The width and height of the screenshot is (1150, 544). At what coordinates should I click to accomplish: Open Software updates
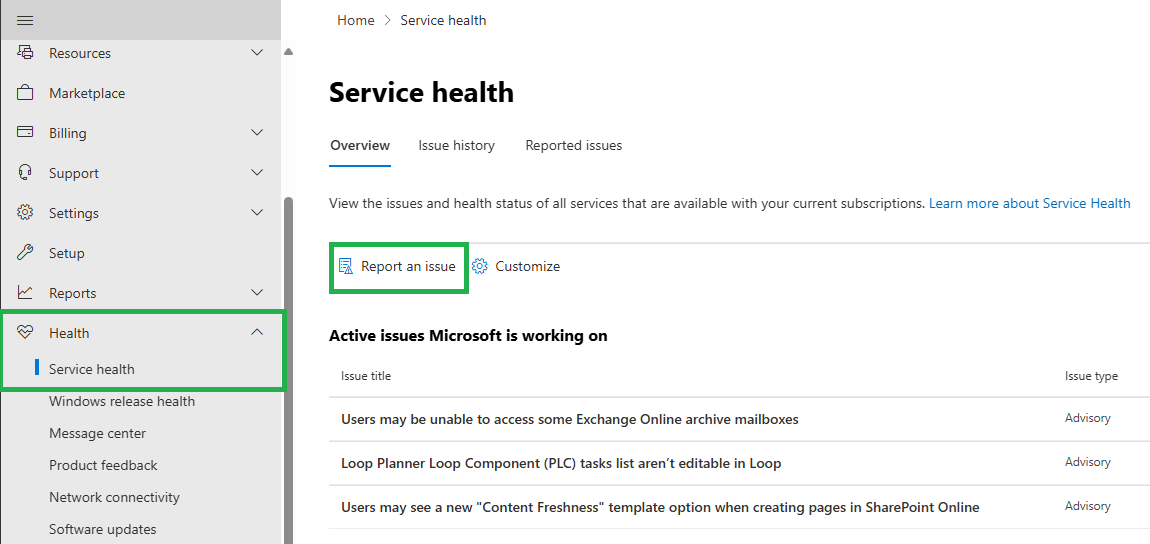103,529
